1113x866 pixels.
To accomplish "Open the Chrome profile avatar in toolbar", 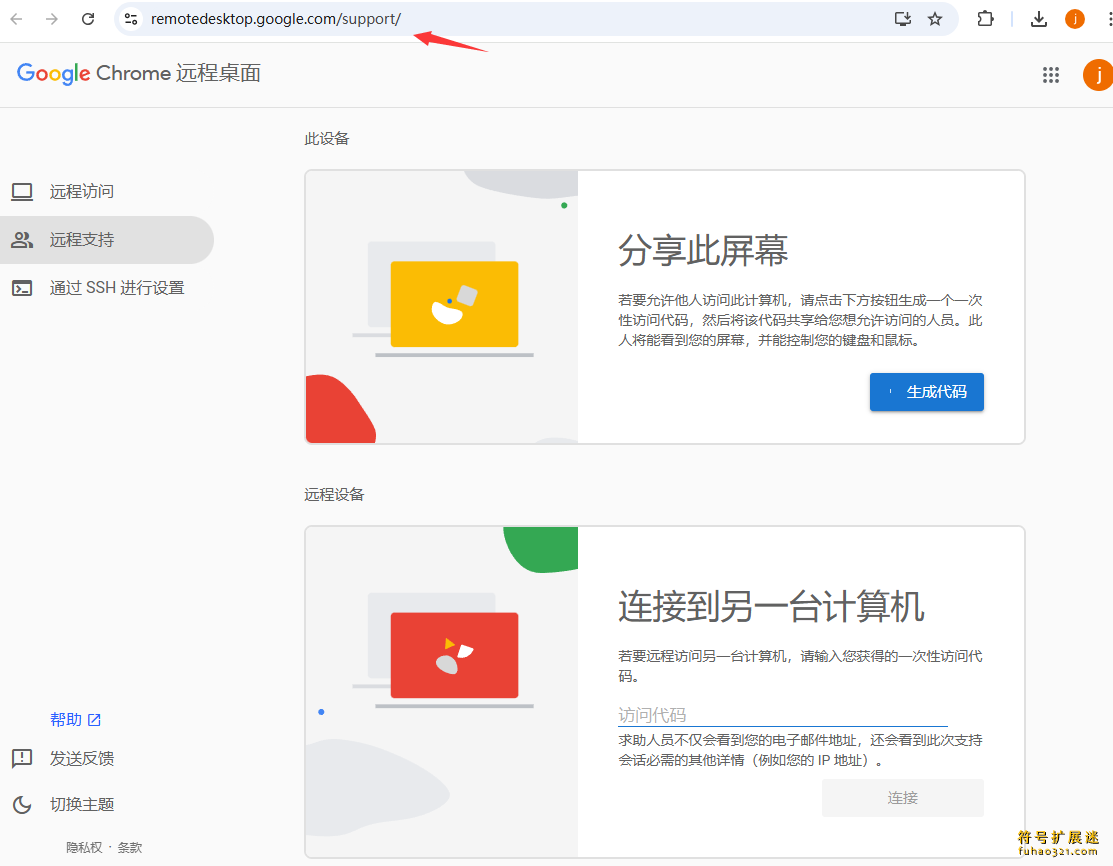I will pyautogui.click(x=1075, y=19).
